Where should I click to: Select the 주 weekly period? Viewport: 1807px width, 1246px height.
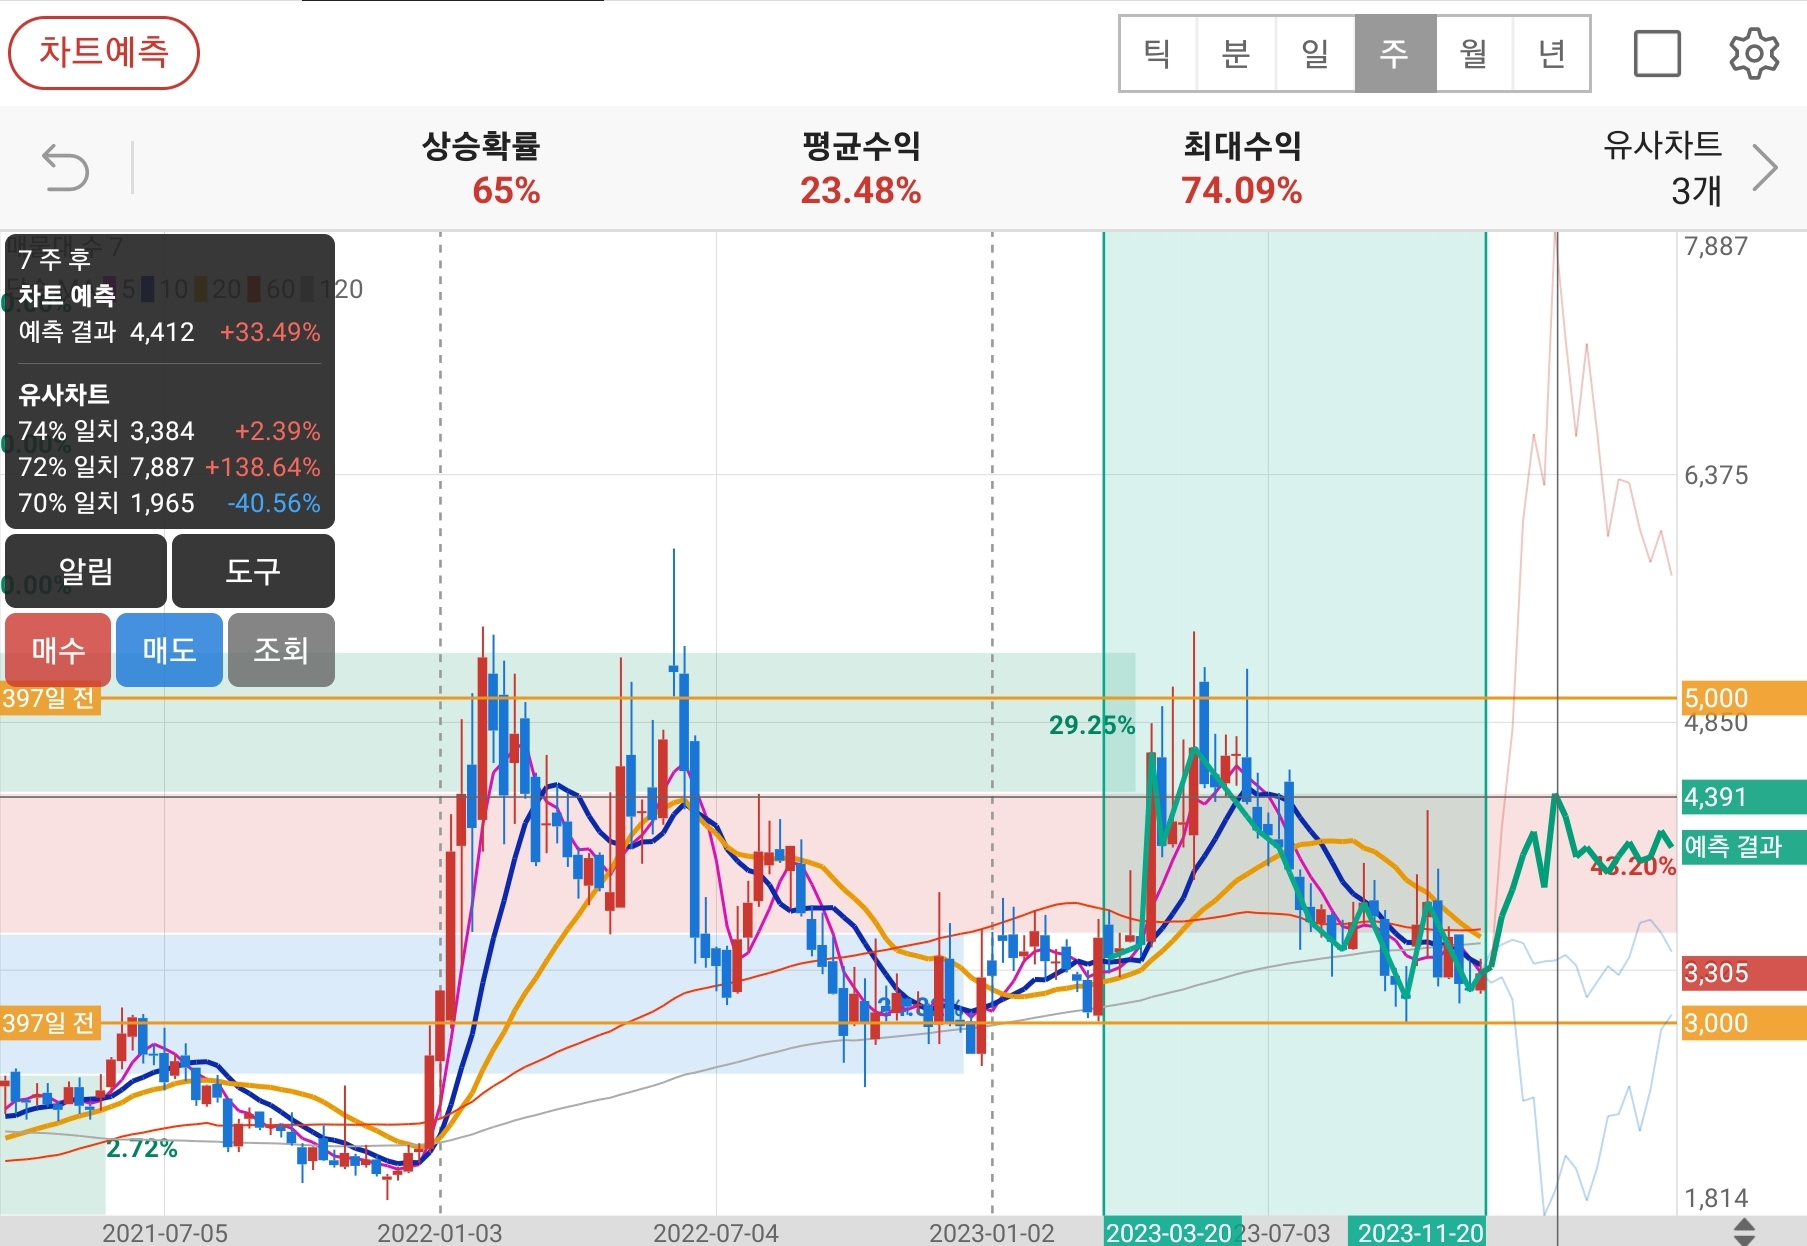click(1395, 54)
